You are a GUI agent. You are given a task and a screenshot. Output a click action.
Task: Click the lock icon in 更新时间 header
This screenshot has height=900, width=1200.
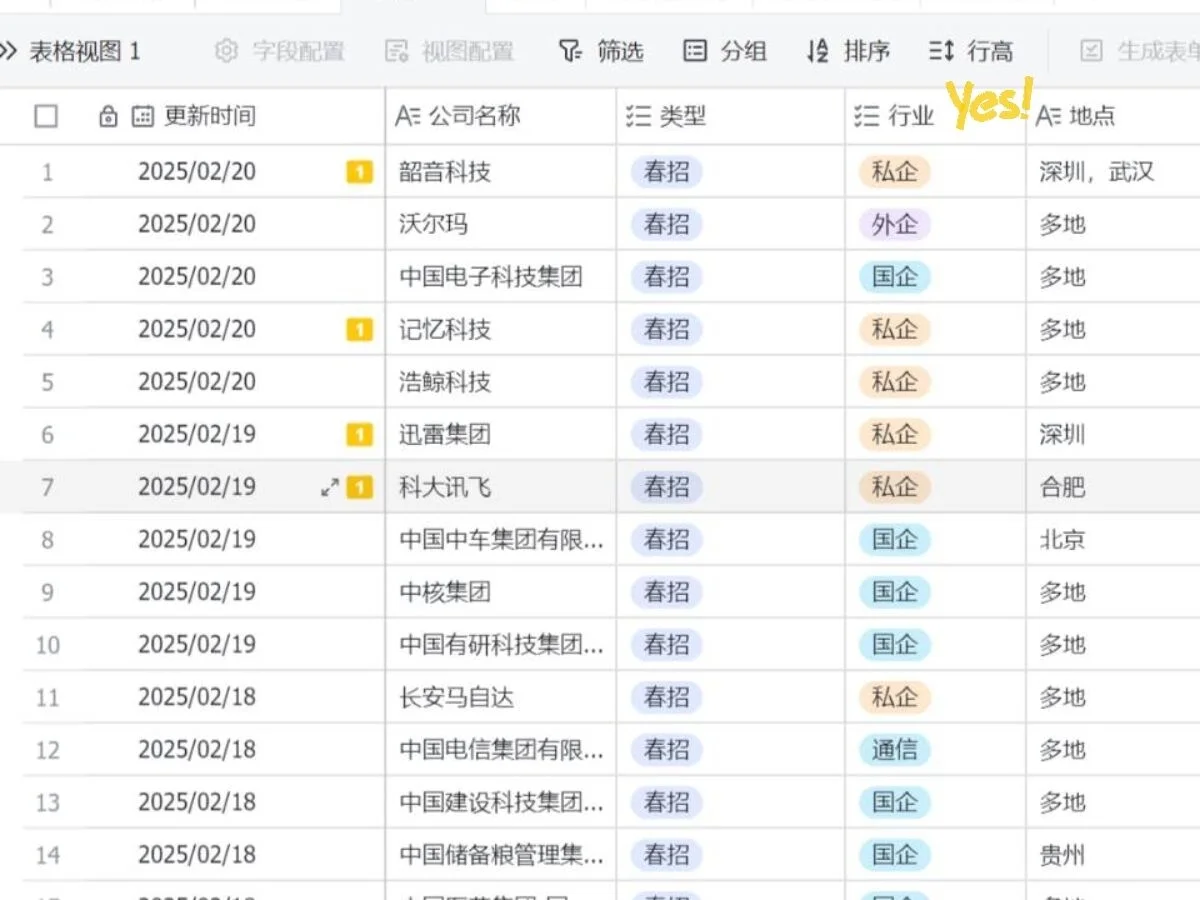coord(108,117)
